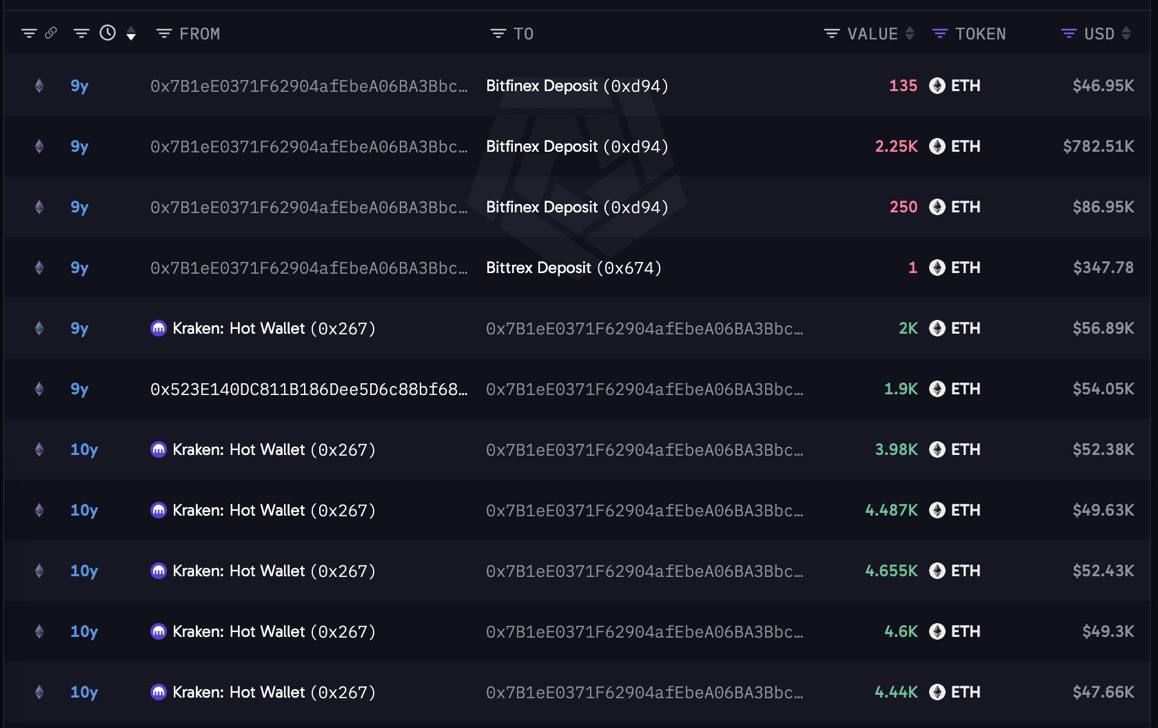Click Kraken logo in the 4.655K ETH row
Image resolution: width=1158 pixels, height=728 pixels.
(x=159, y=571)
